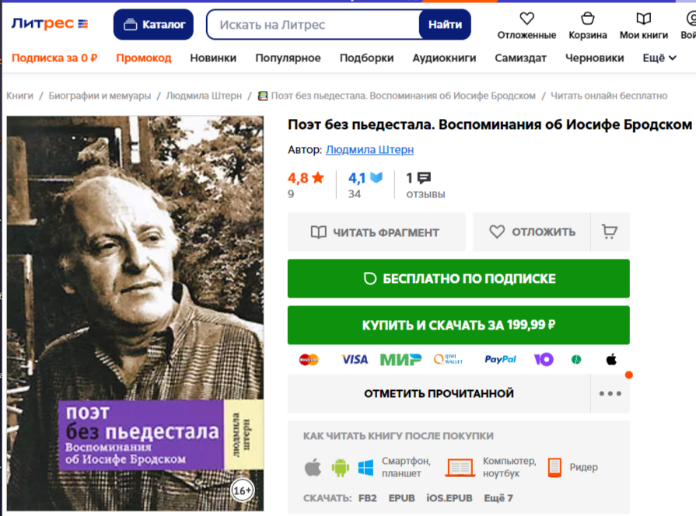The height and width of the screenshot is (516, 696).
Task: Click the Бесплатно по подписке button
Action: 459,278
